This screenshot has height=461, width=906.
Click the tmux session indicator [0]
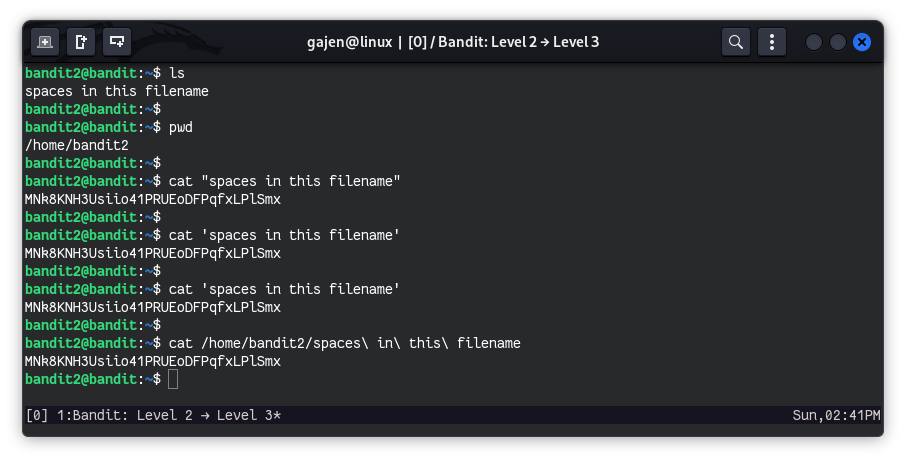(x=36, y=415)
